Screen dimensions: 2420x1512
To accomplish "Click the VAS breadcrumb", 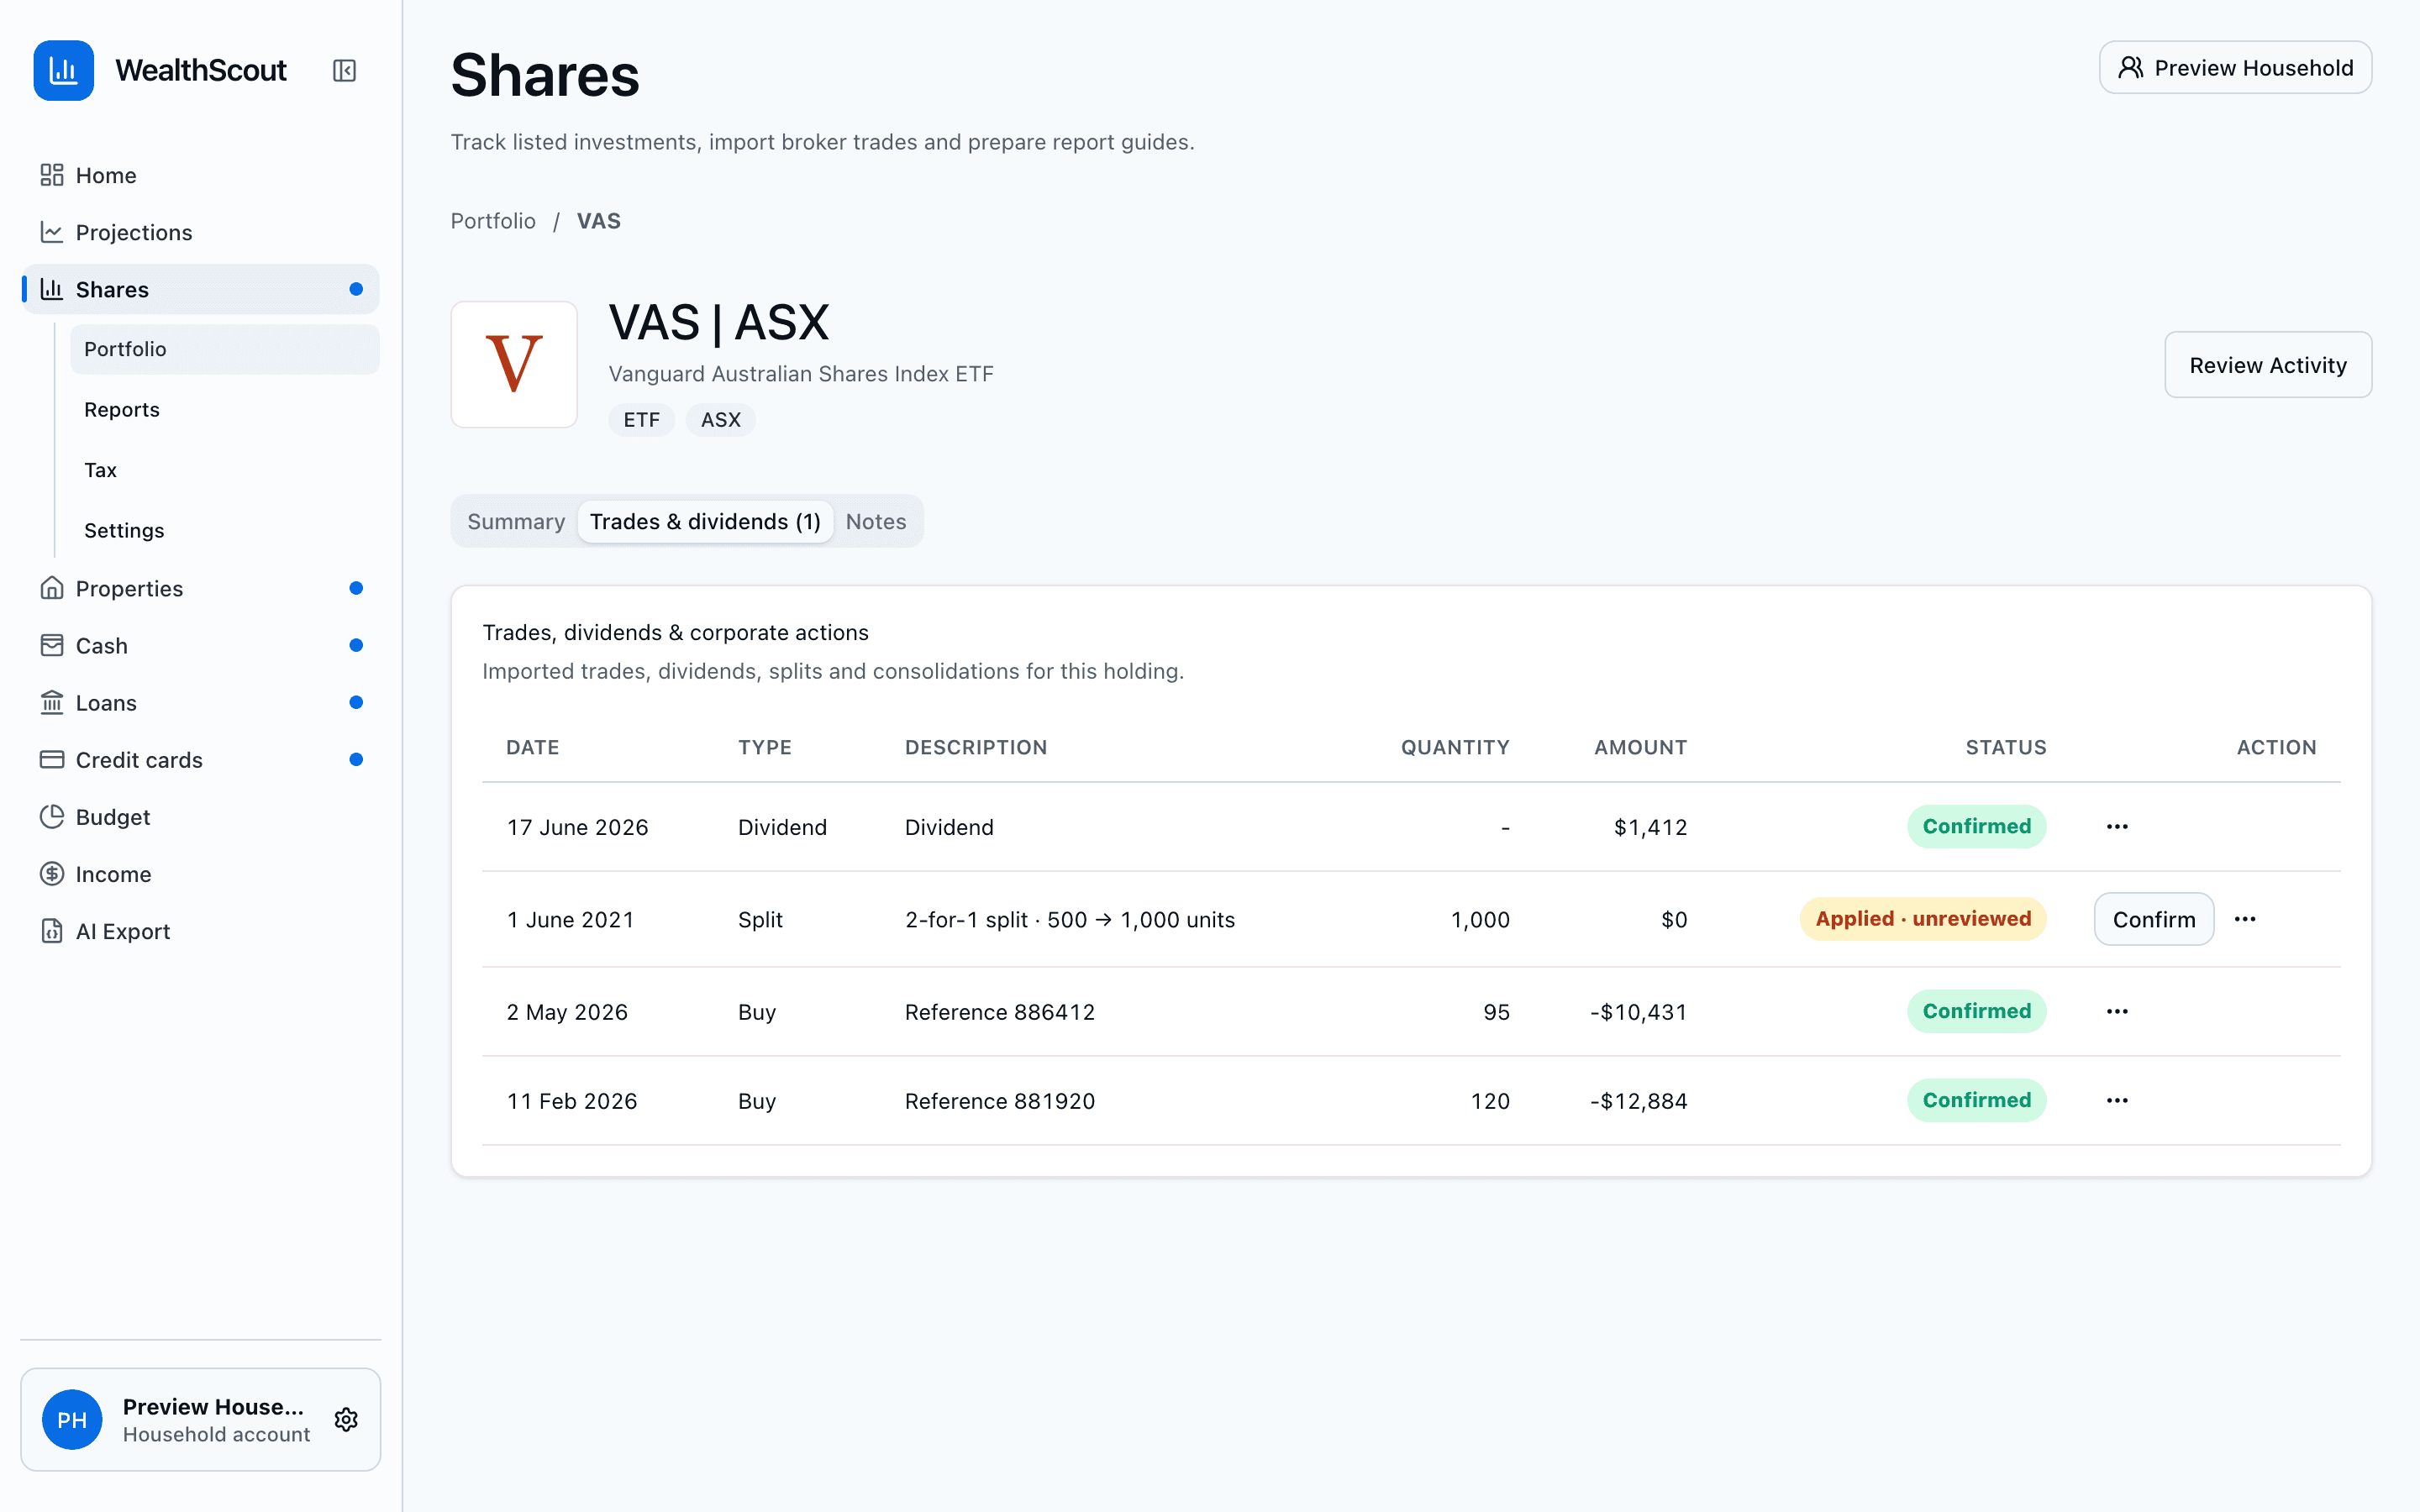I will [599, 221].
